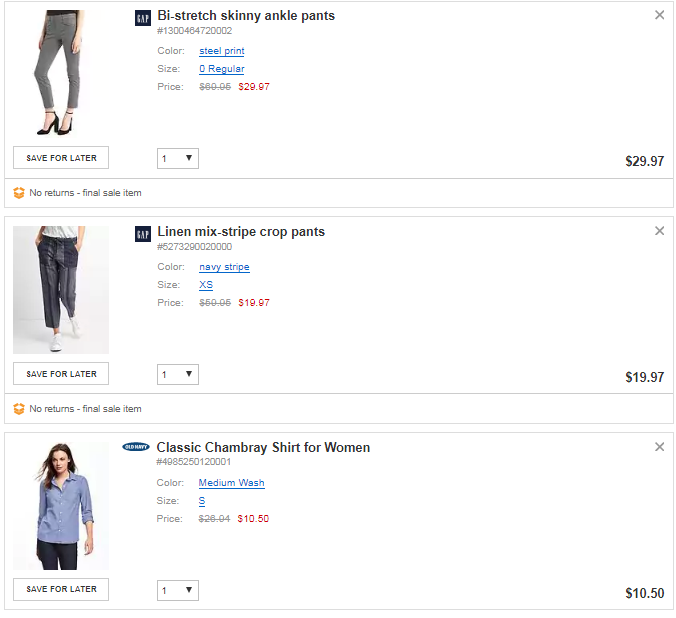
Task: Save Classic Chambray Shirt for later
Action: [61, 589]
